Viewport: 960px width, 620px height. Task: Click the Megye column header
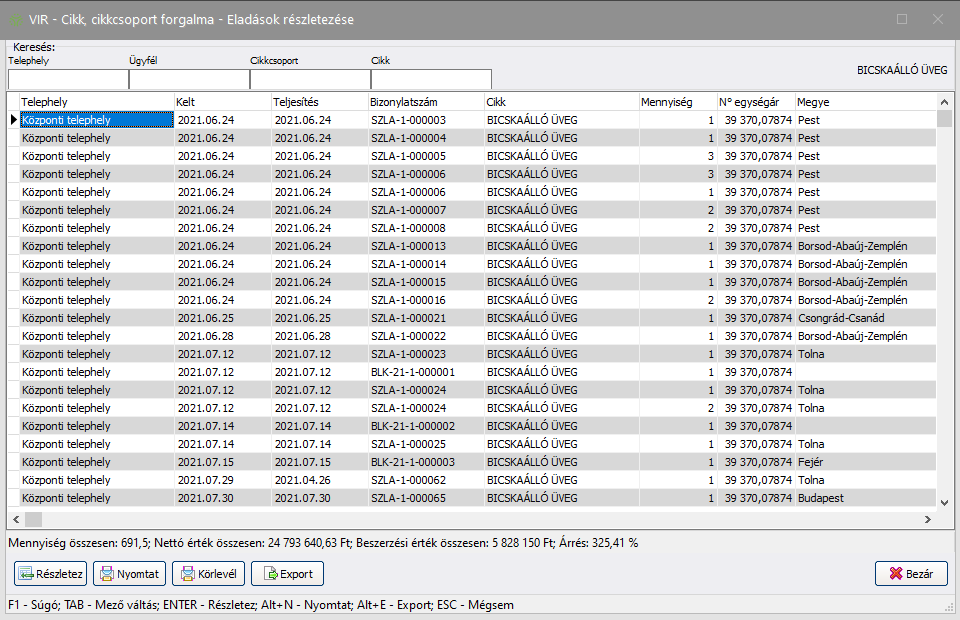[x=865, y=102]
